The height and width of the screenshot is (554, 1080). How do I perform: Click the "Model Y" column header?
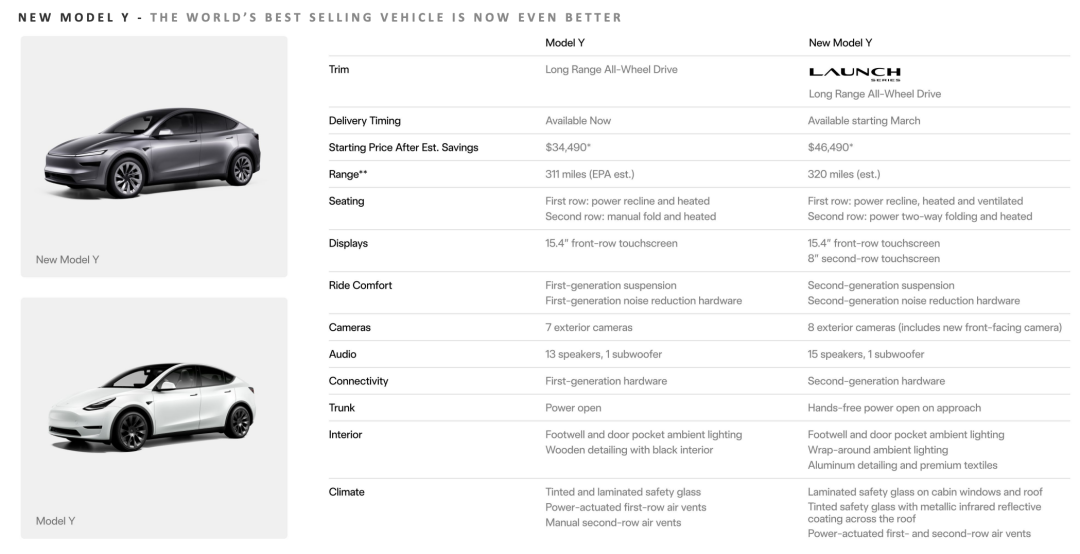pyautogui.click(x=566, y=43)
